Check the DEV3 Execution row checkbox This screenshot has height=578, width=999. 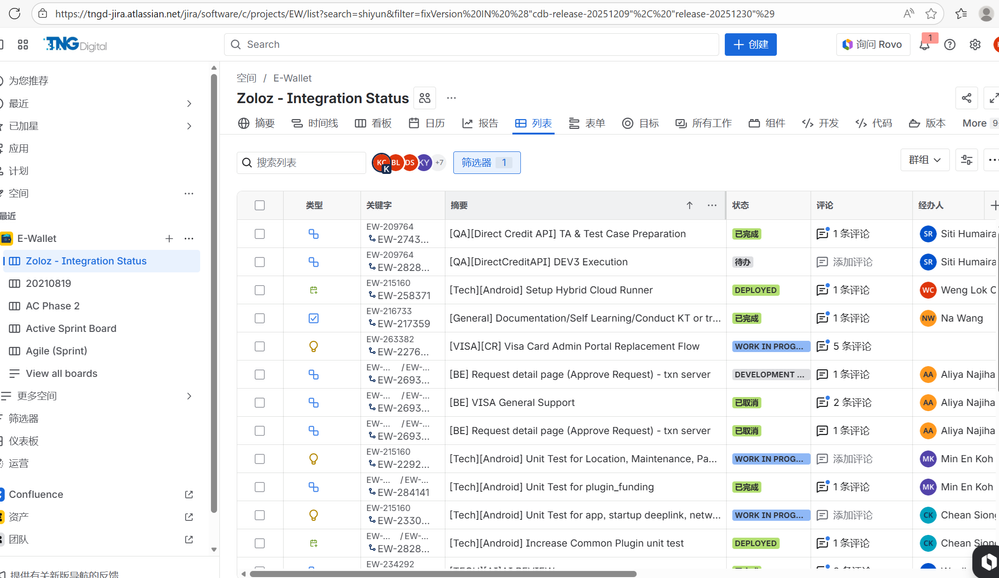(x=259, y=262)
